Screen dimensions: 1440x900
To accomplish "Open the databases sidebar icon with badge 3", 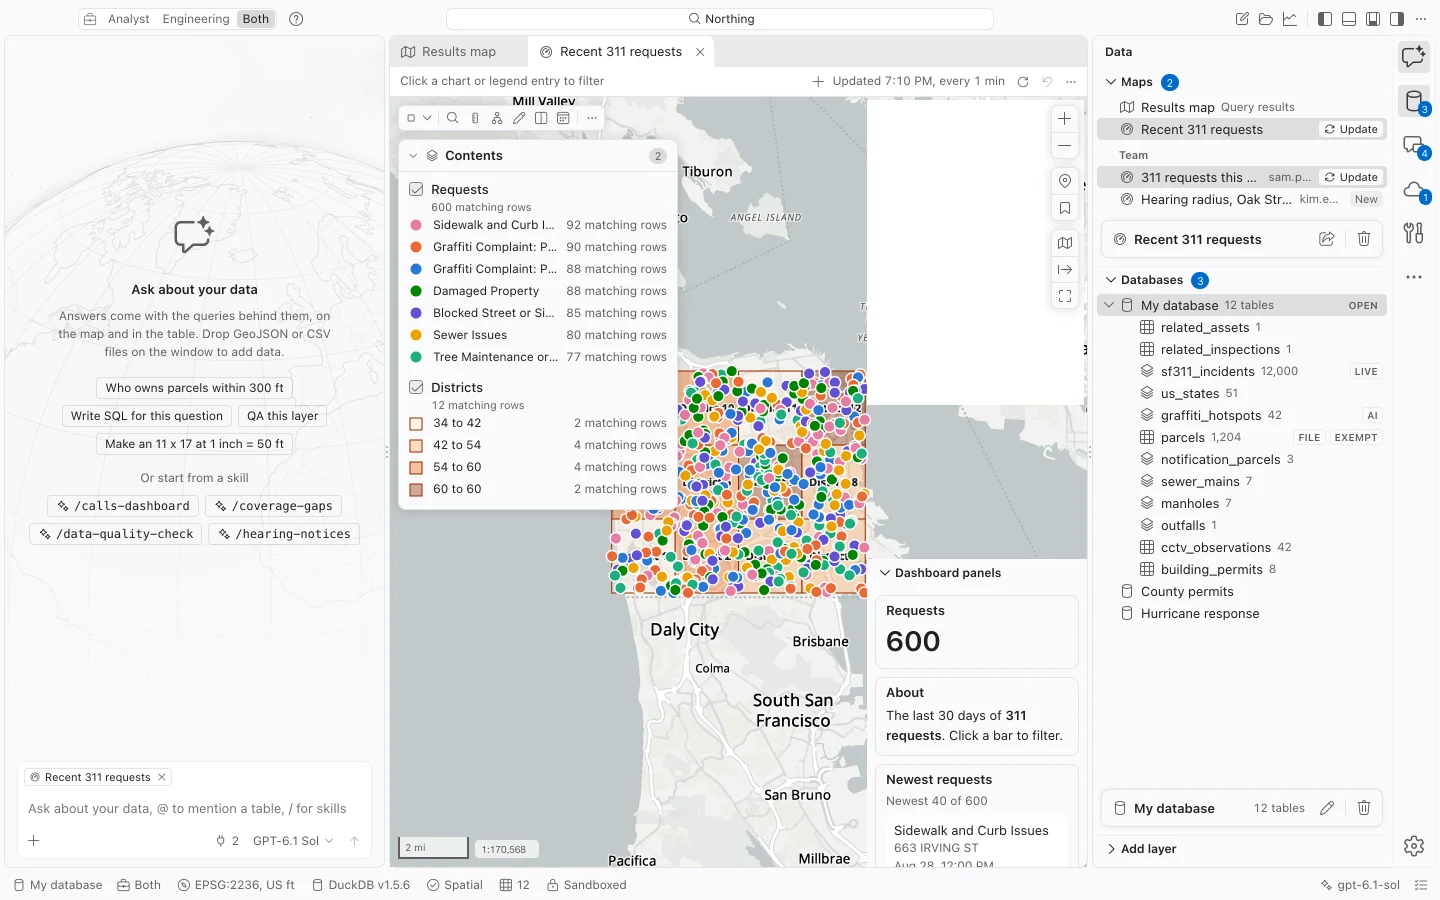I will coord(1413,101).
